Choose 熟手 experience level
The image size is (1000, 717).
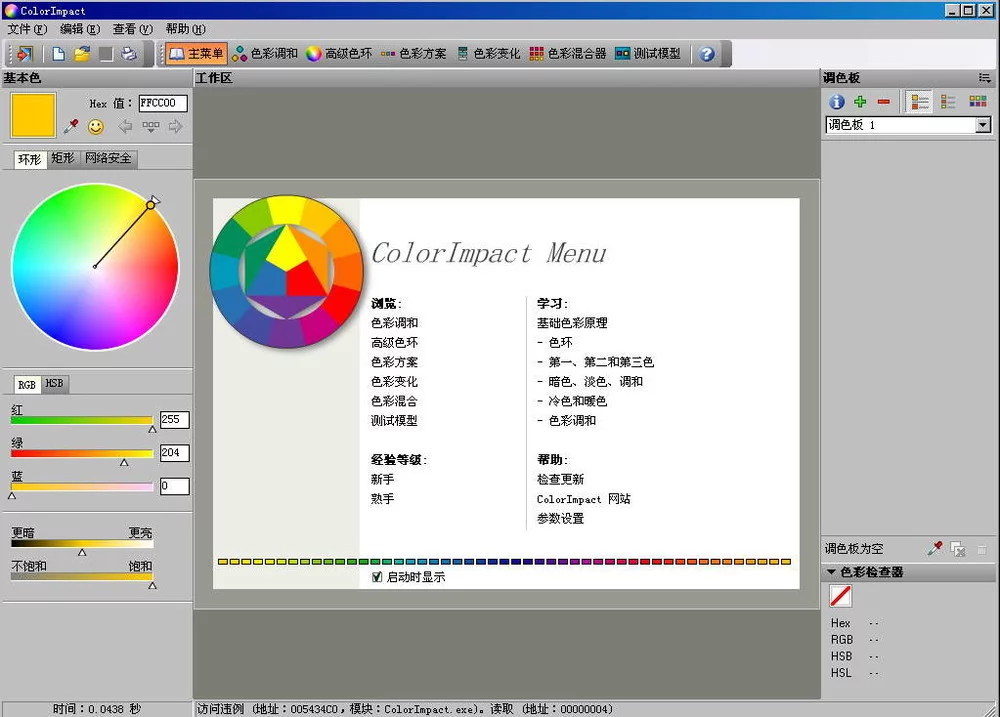click(x=383, y=499)
